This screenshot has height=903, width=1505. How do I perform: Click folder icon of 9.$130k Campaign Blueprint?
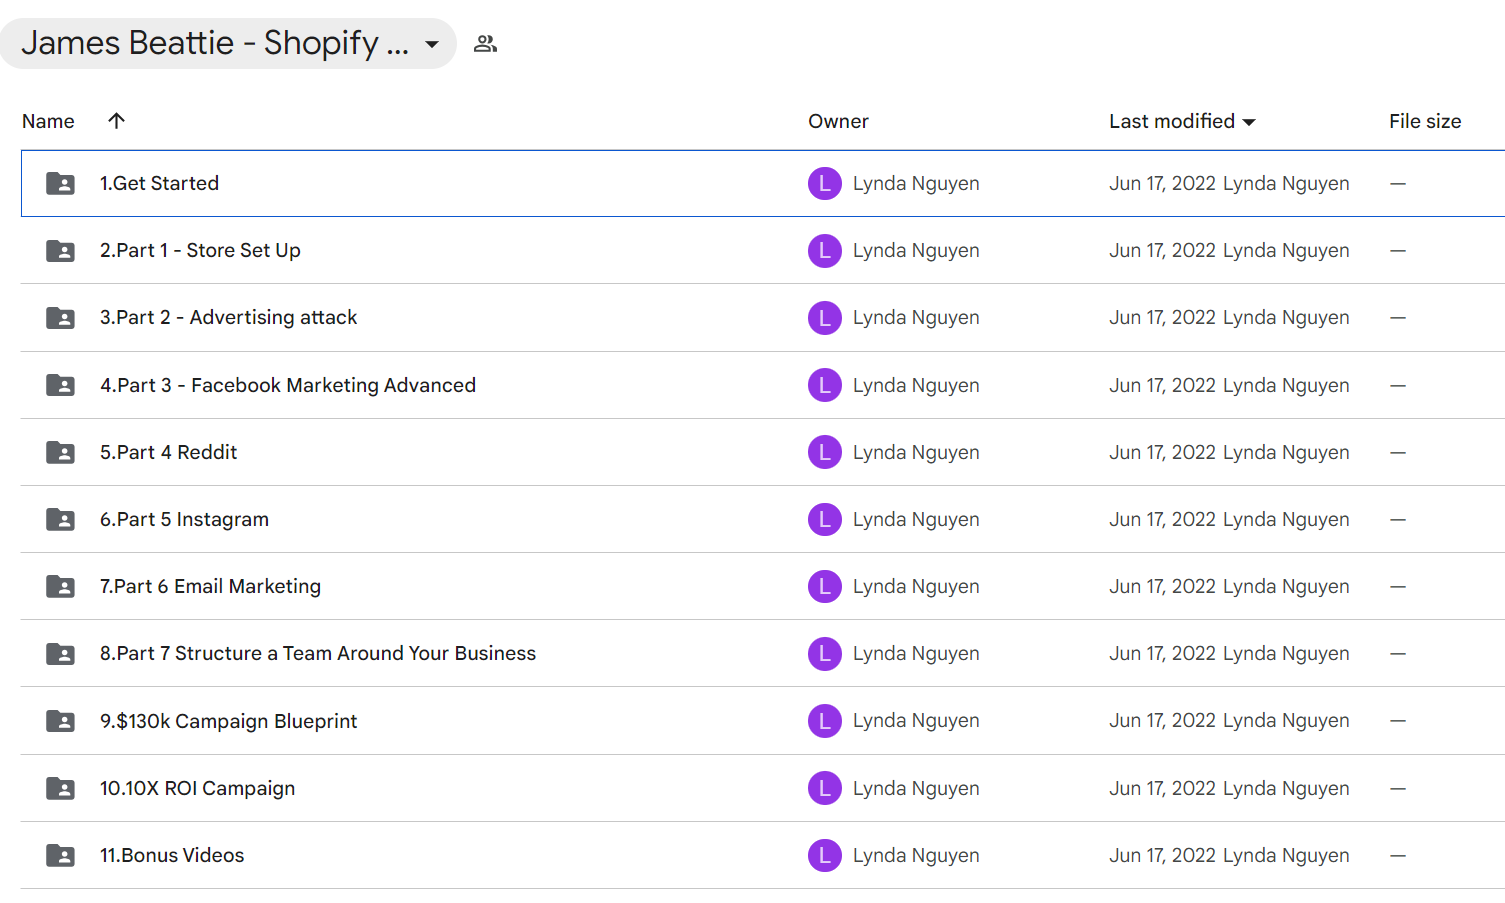(60, 721)
